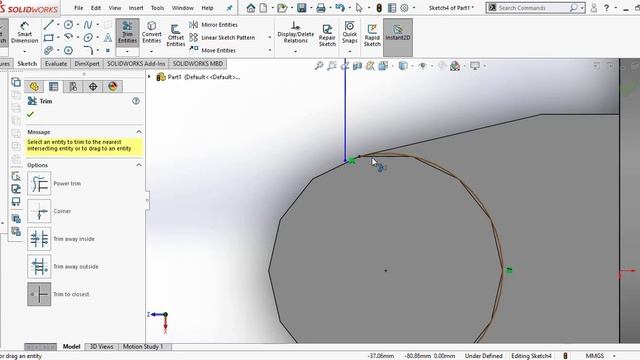Screen dimensions: 640x360
Task: Open the Trim Entities dropdown arrow
Action: tap(127, 52)
